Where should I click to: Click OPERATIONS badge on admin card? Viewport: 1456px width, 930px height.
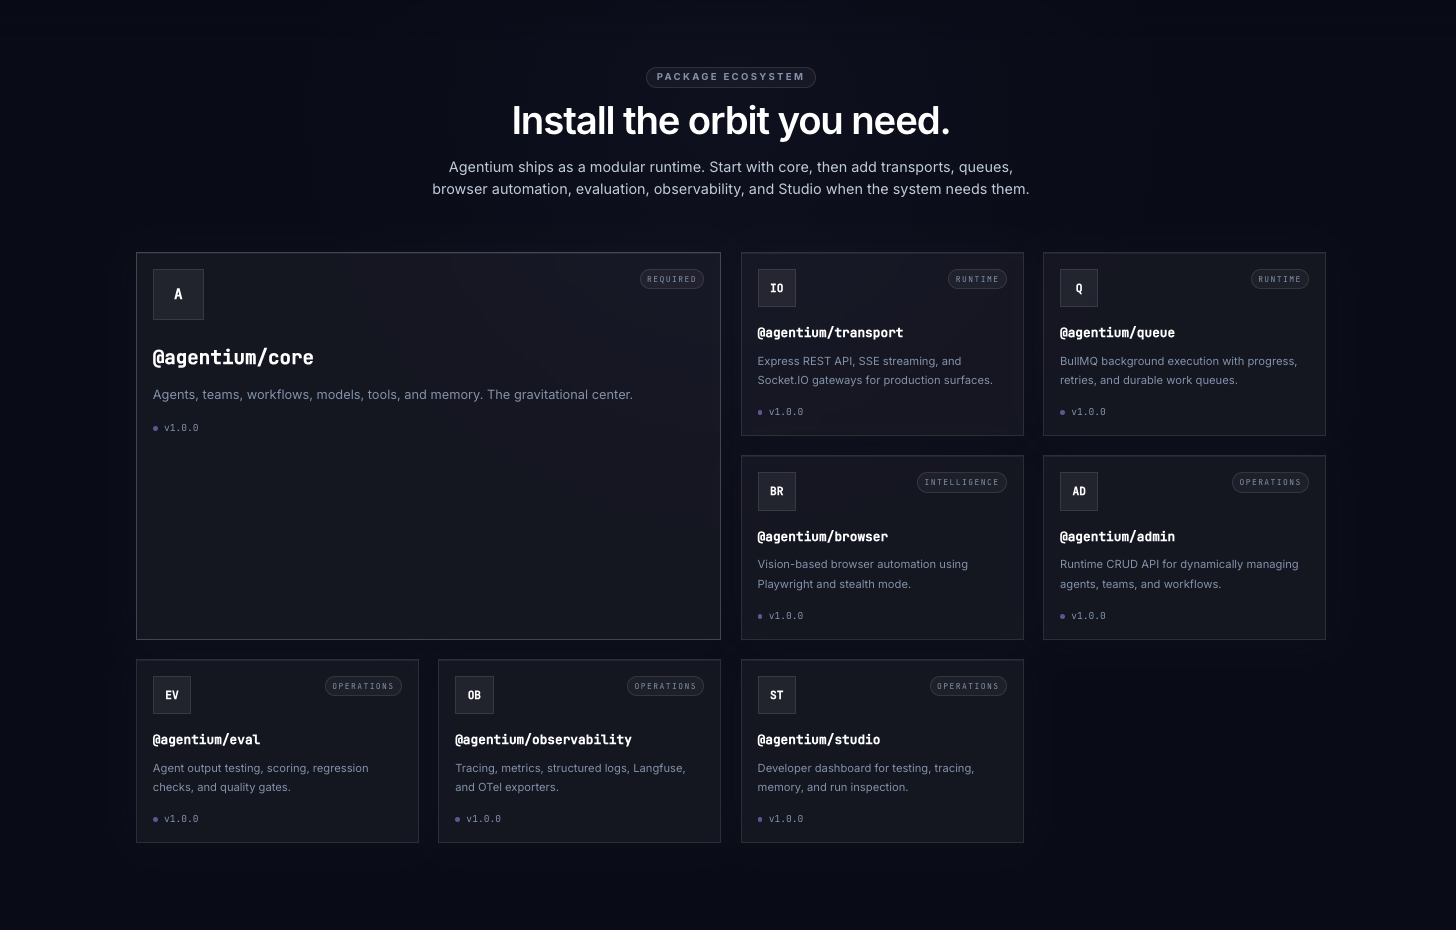pyautogui.click(x=1270, y=482)
